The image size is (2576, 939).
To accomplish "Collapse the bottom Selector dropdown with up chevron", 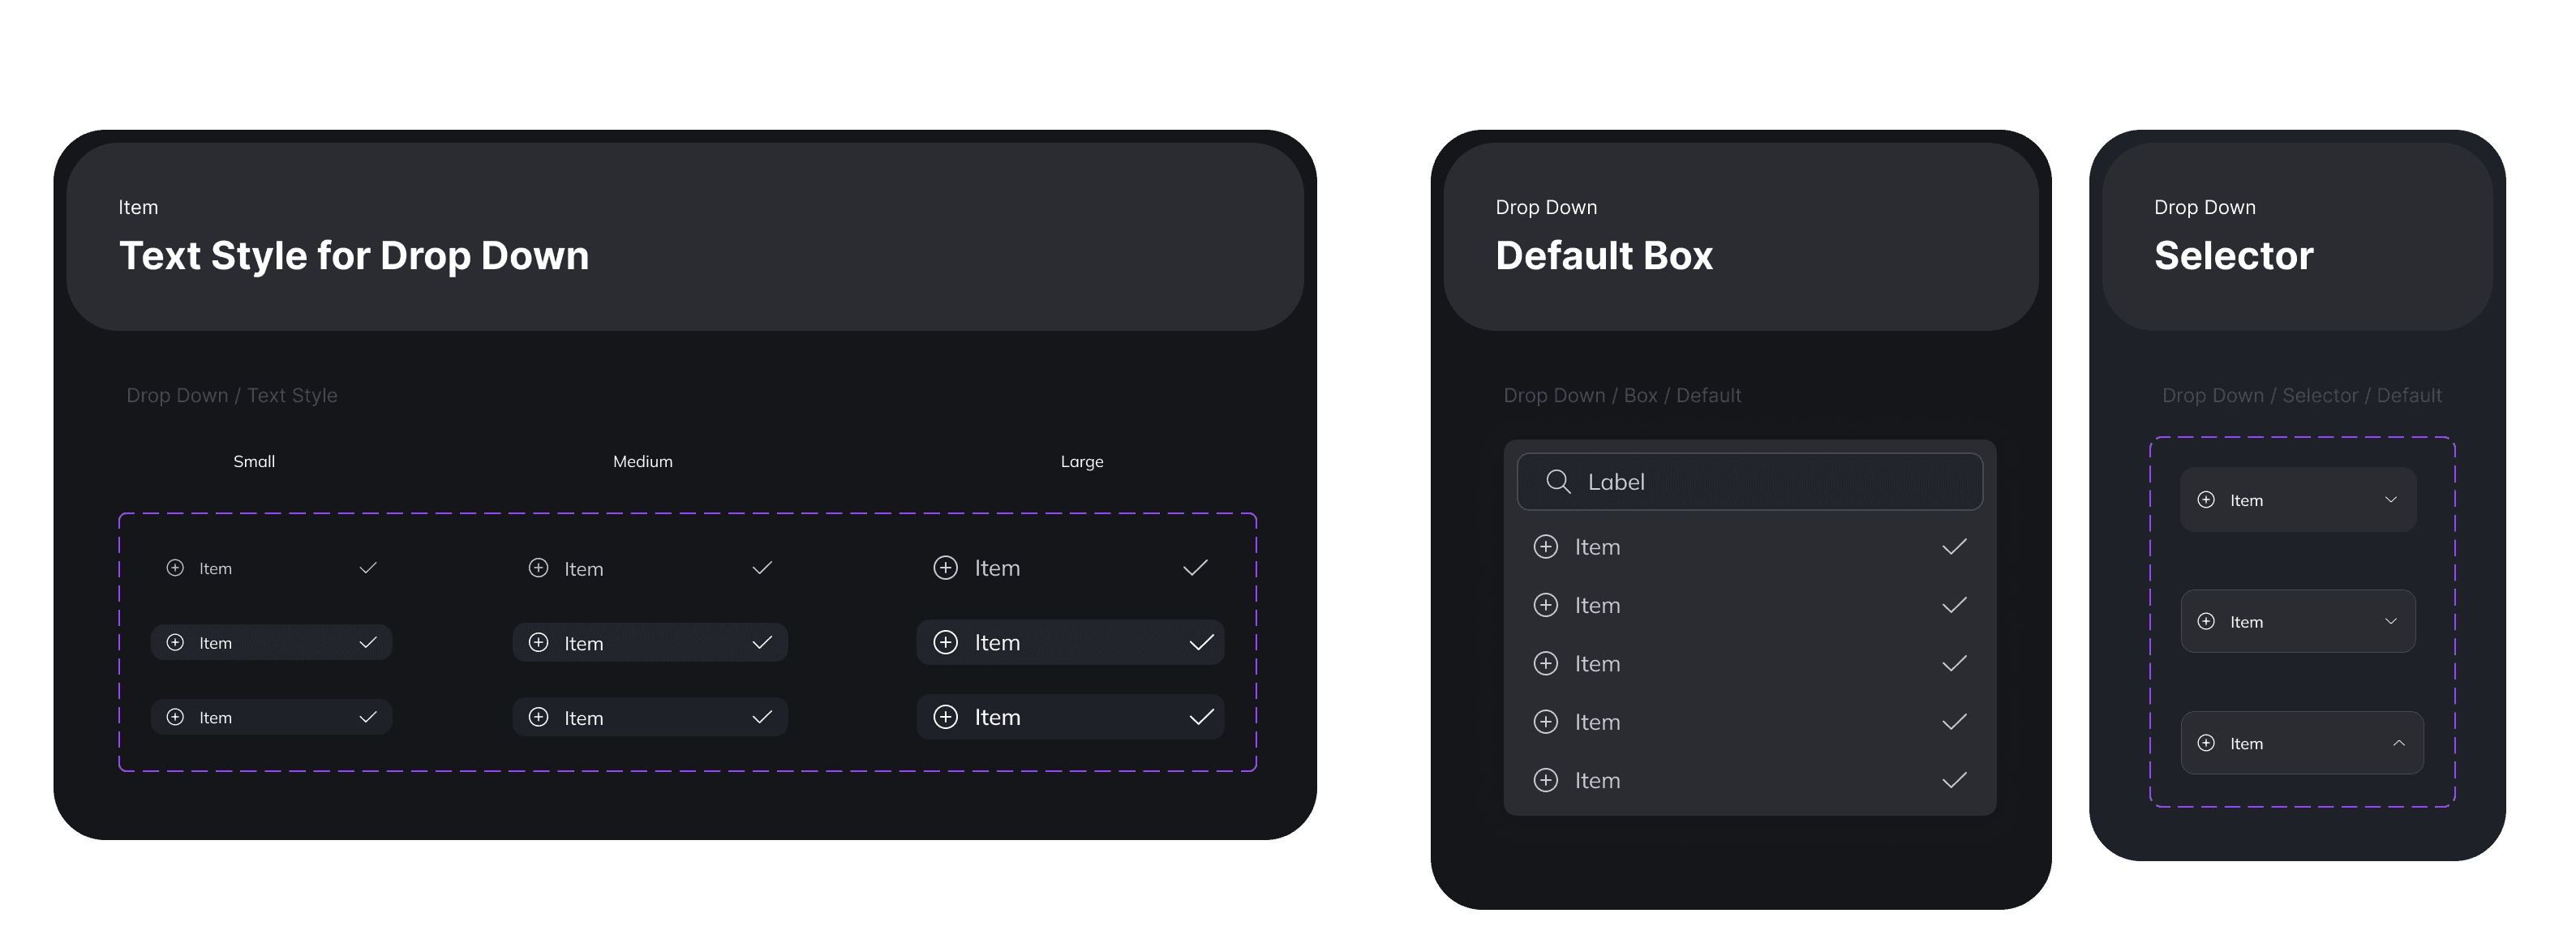I will [2399, 743].
